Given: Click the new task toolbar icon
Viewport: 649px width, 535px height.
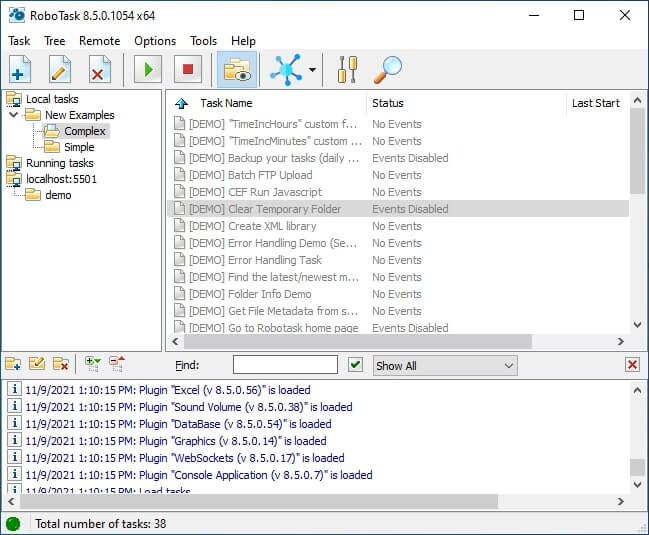Looking at the screenshot, I should (x=20, y=70).
